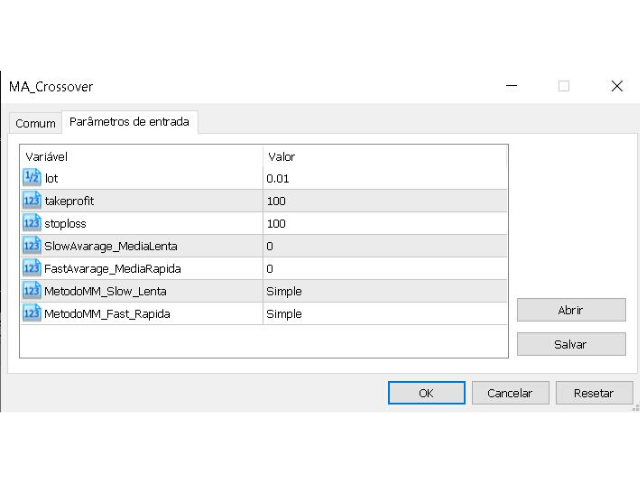This screenshot has height=480, width=640.
Task: Select the Parâmetros de entrada tab
Action: 129,122
